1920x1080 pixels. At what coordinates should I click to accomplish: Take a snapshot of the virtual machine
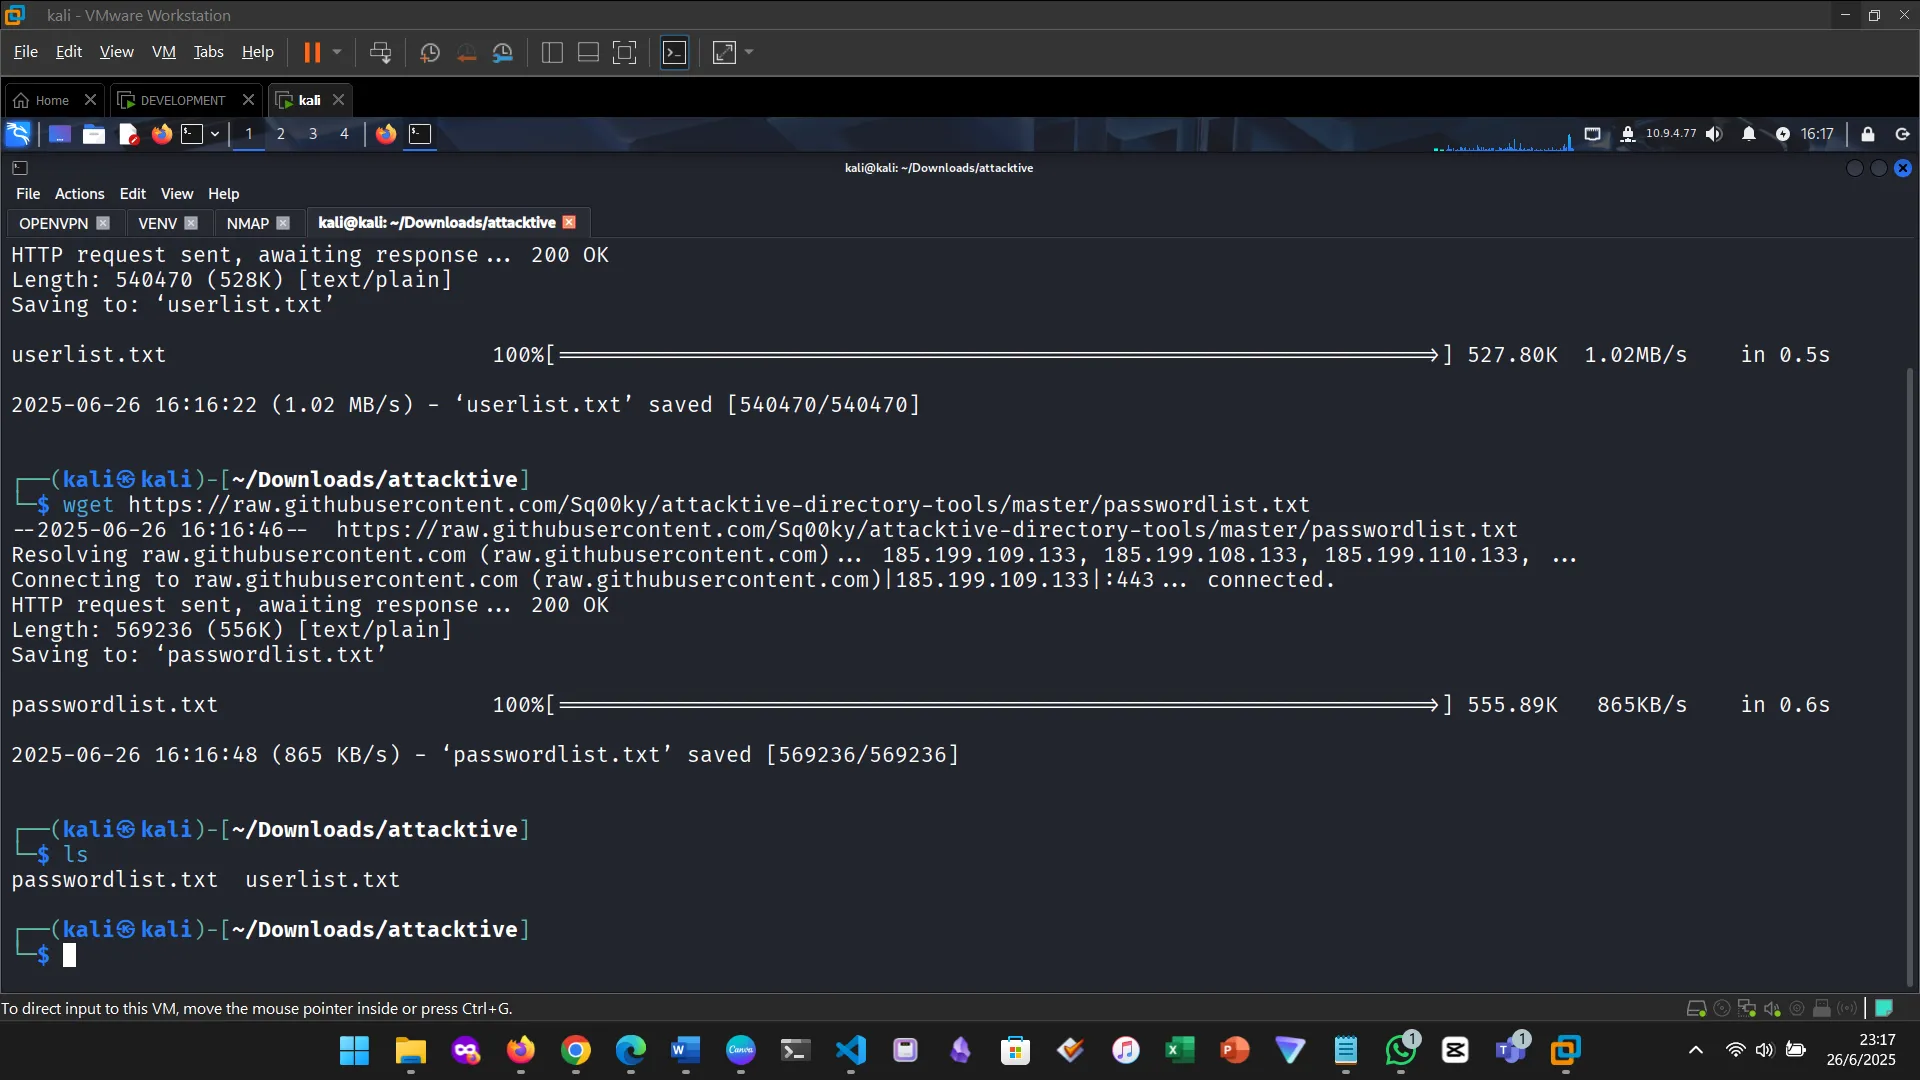pos(429,52)
